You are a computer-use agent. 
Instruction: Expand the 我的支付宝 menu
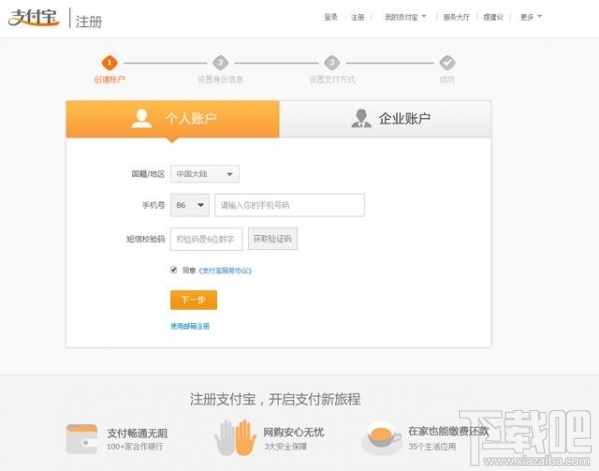coord(405,17)
